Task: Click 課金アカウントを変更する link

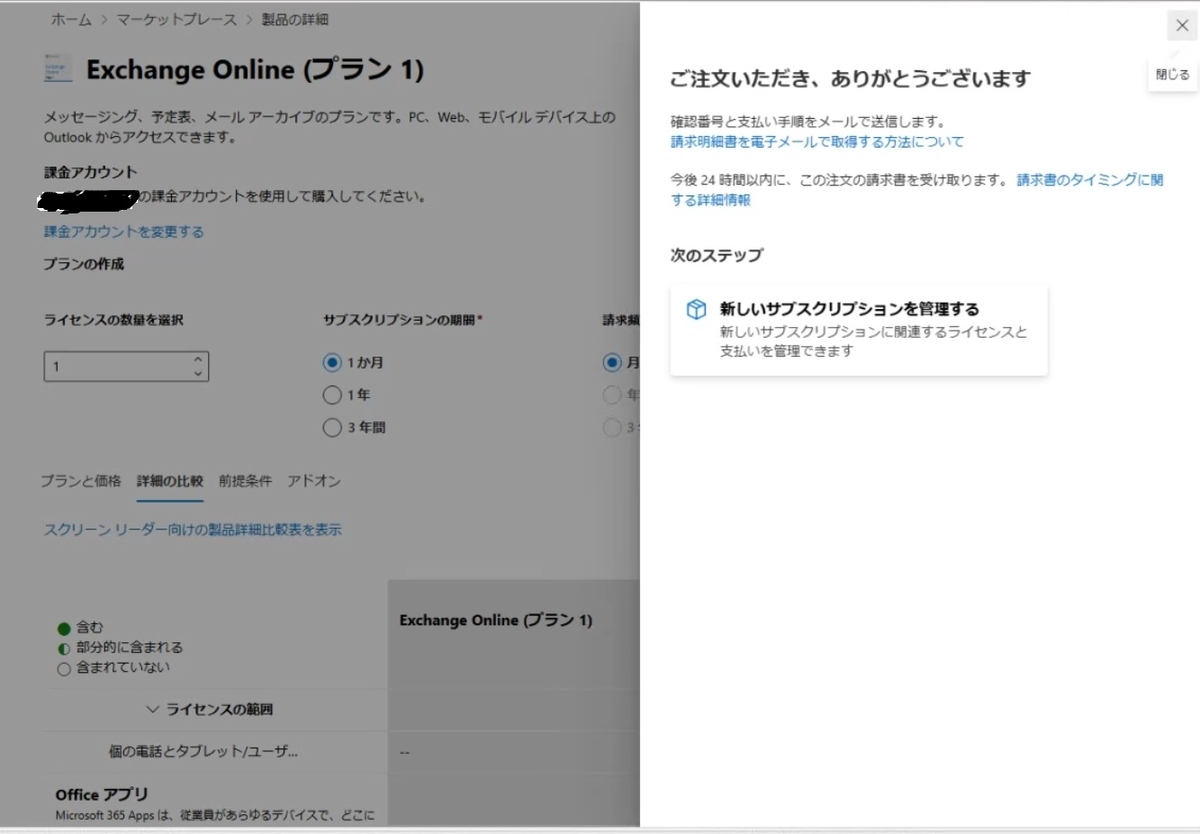Action: click(124, 231)
